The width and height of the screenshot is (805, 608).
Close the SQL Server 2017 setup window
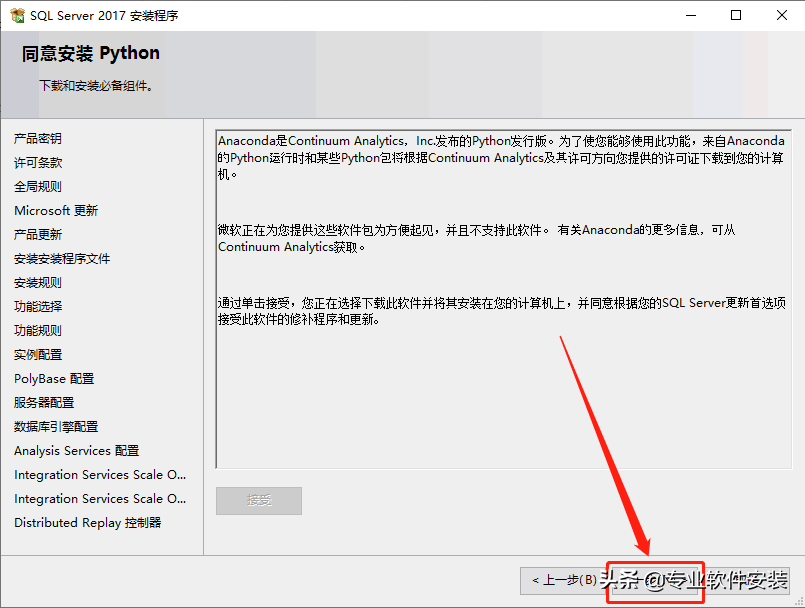point(783,16)
